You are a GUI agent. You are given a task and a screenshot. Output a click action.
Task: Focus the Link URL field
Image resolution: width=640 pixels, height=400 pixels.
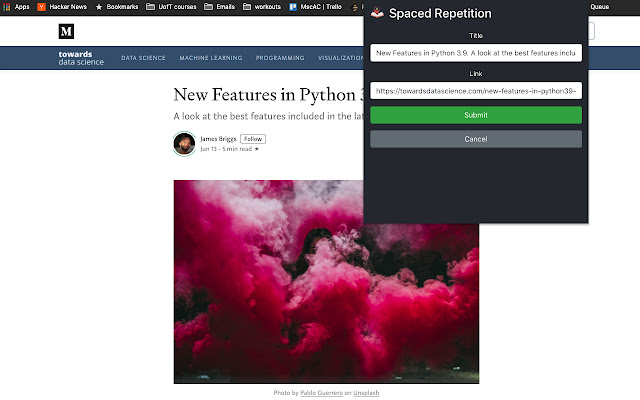(476, 91)
